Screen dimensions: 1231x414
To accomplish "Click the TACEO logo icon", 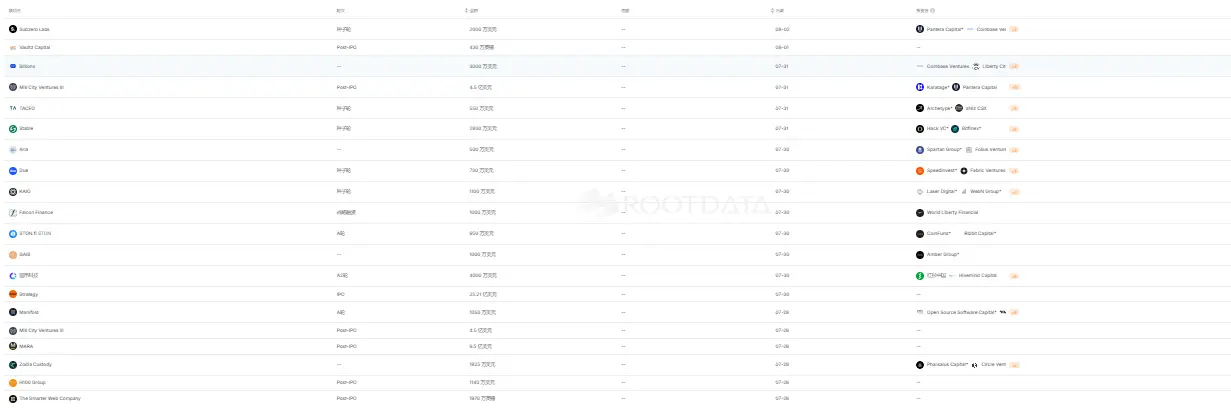I will click(13, 108).
